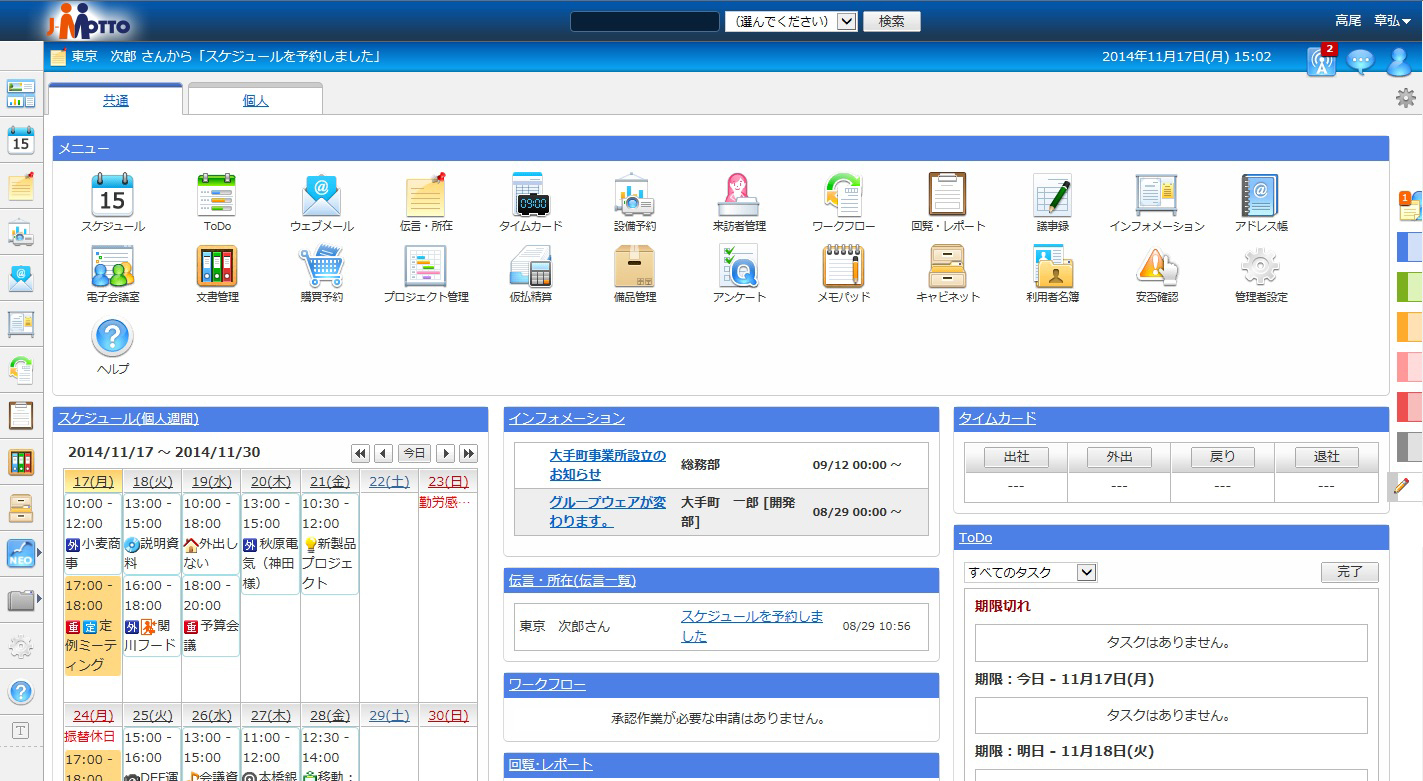Open the Purchase reservation cart icon

click(x=321, y=267)
